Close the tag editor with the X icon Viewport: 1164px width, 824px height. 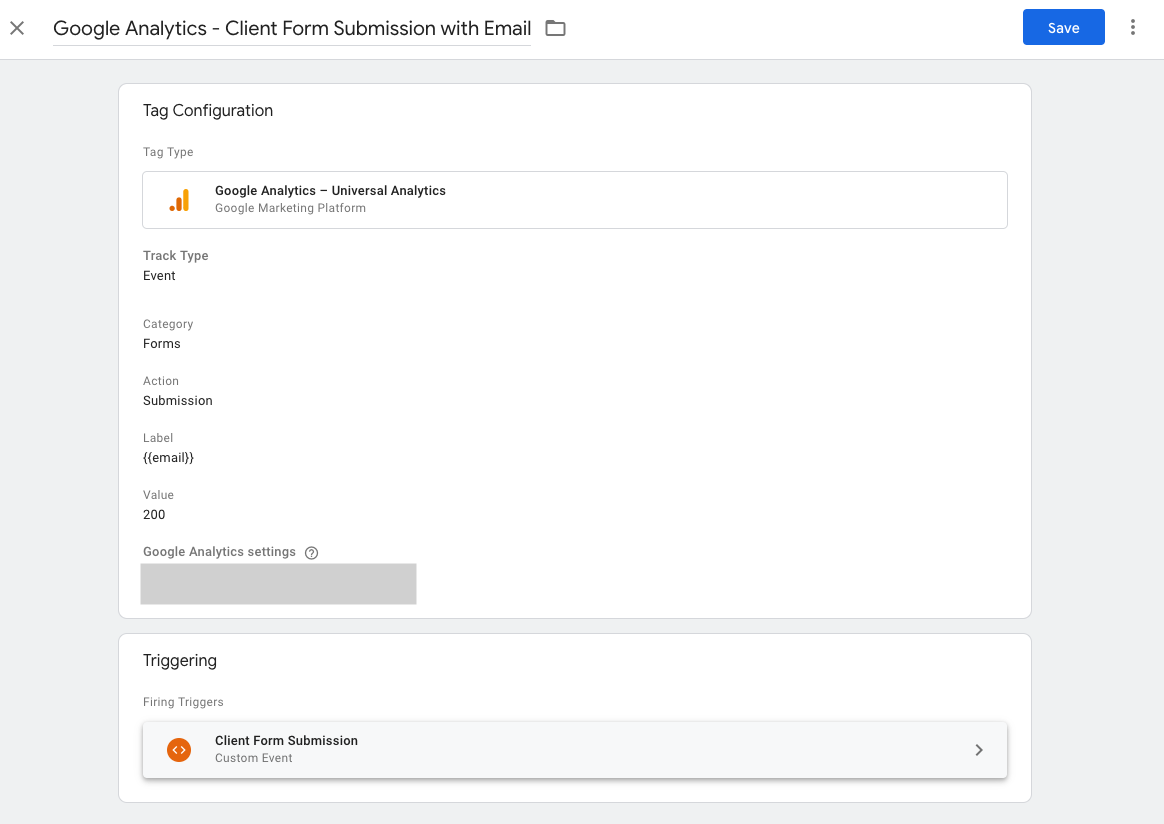pyautogui.click(x=17, y=28)
